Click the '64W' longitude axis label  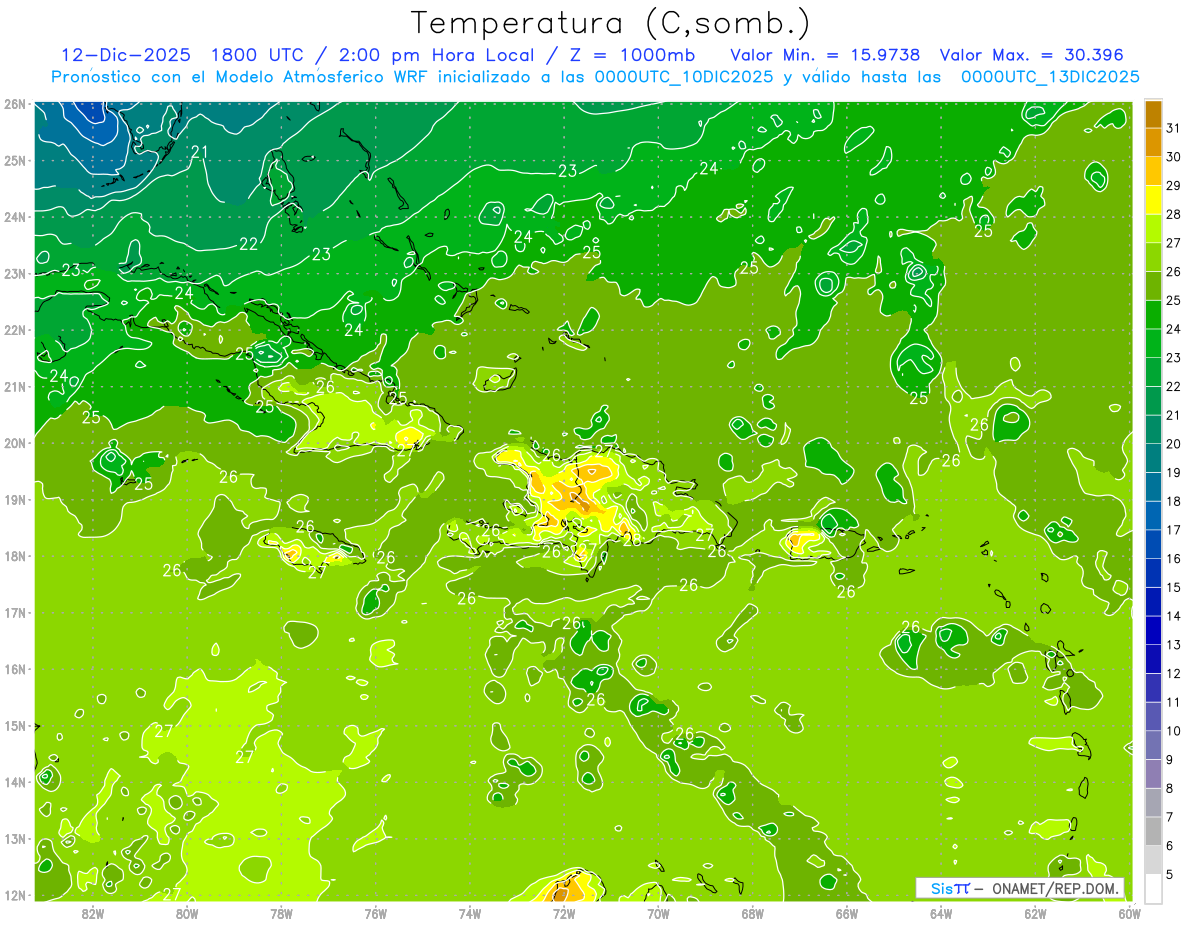tap(941, 913)
